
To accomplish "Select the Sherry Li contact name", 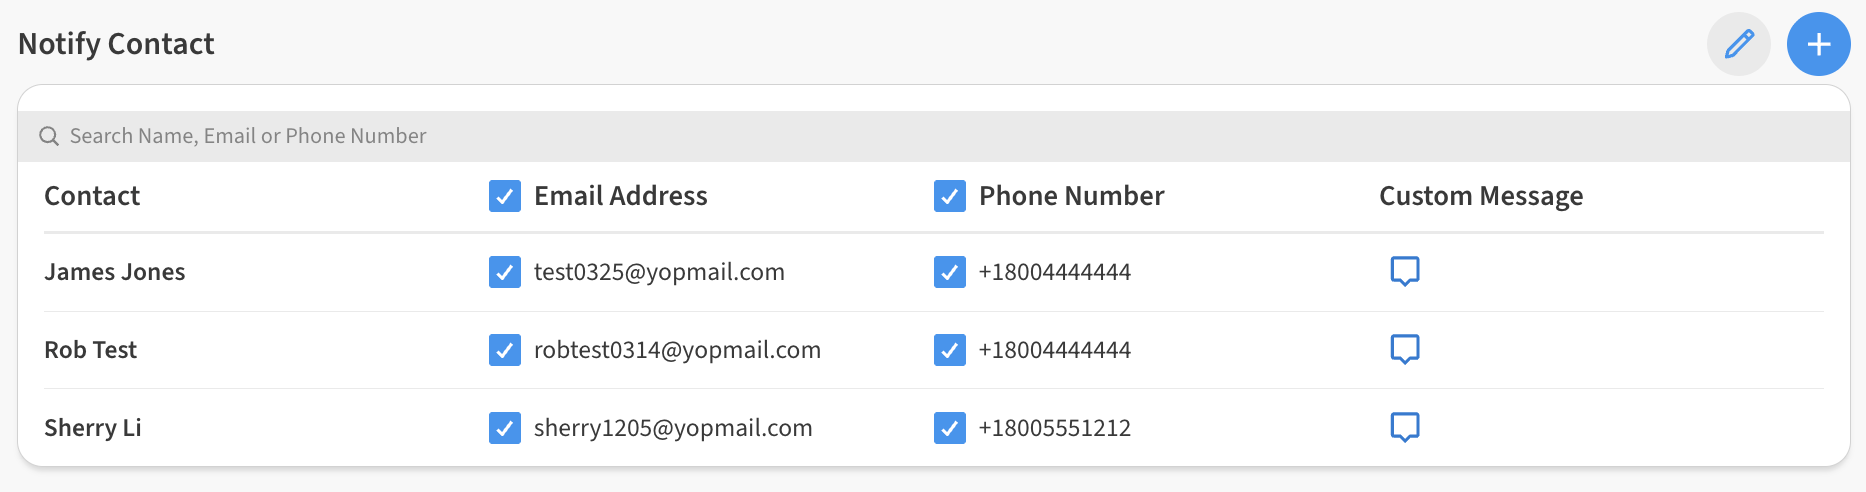I will click(93, 428).
